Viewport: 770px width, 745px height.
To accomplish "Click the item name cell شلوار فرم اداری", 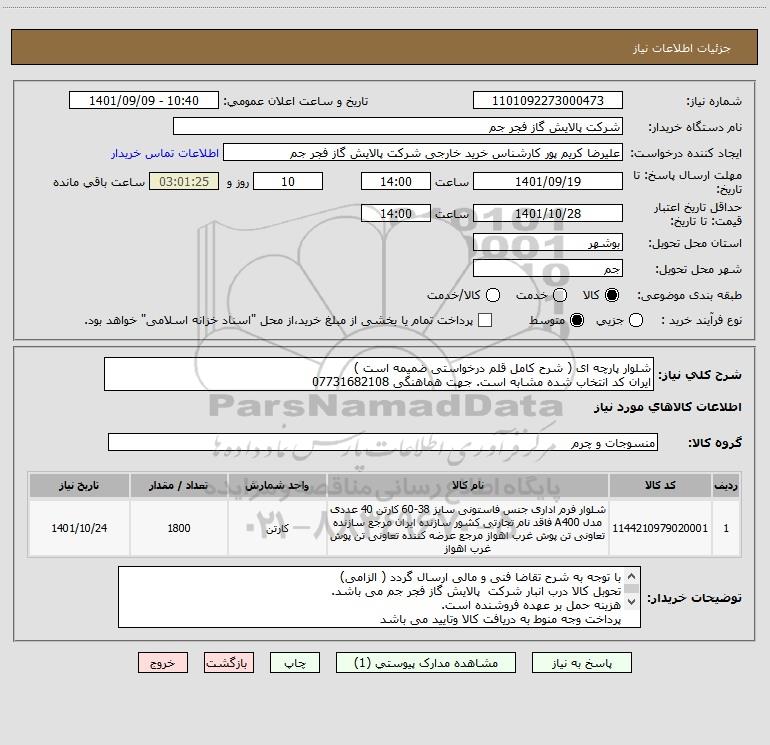I will [468, 528].
